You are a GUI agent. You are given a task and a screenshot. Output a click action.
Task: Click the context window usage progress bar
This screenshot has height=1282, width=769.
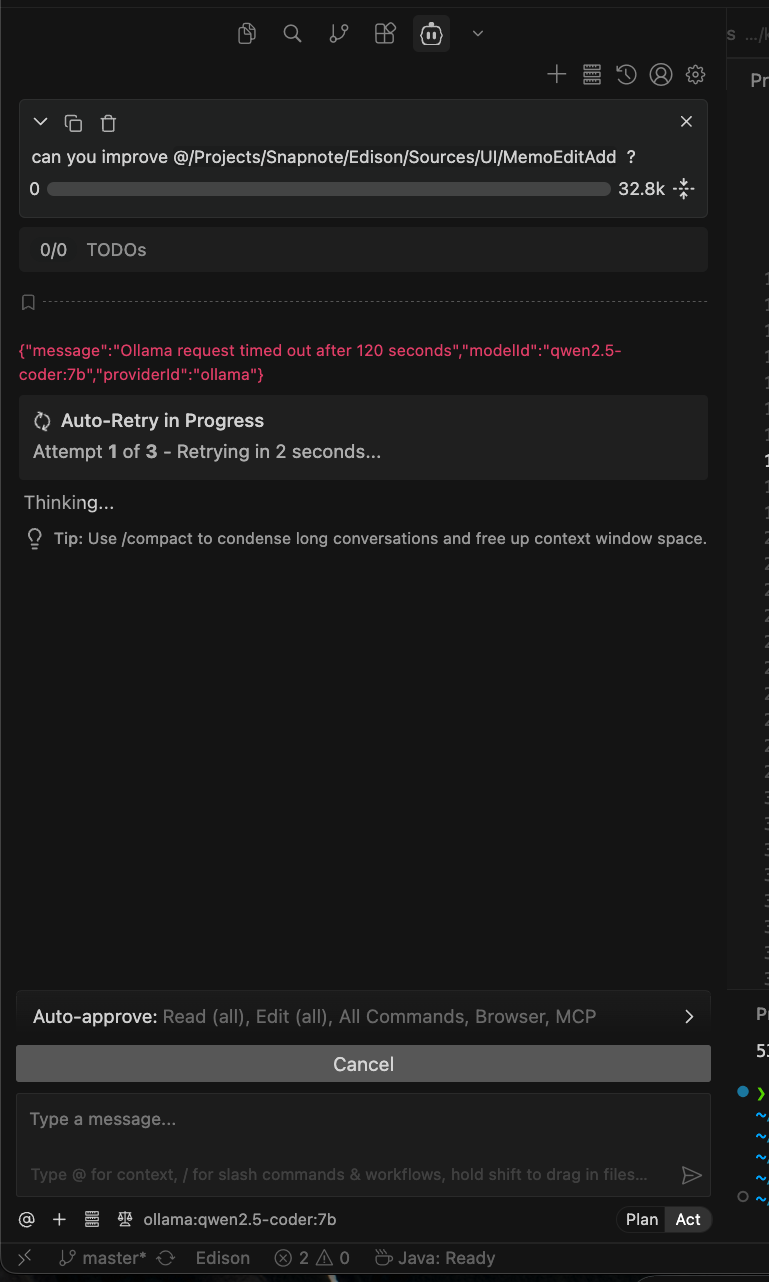pyautogui.click(x=328, y=189)
